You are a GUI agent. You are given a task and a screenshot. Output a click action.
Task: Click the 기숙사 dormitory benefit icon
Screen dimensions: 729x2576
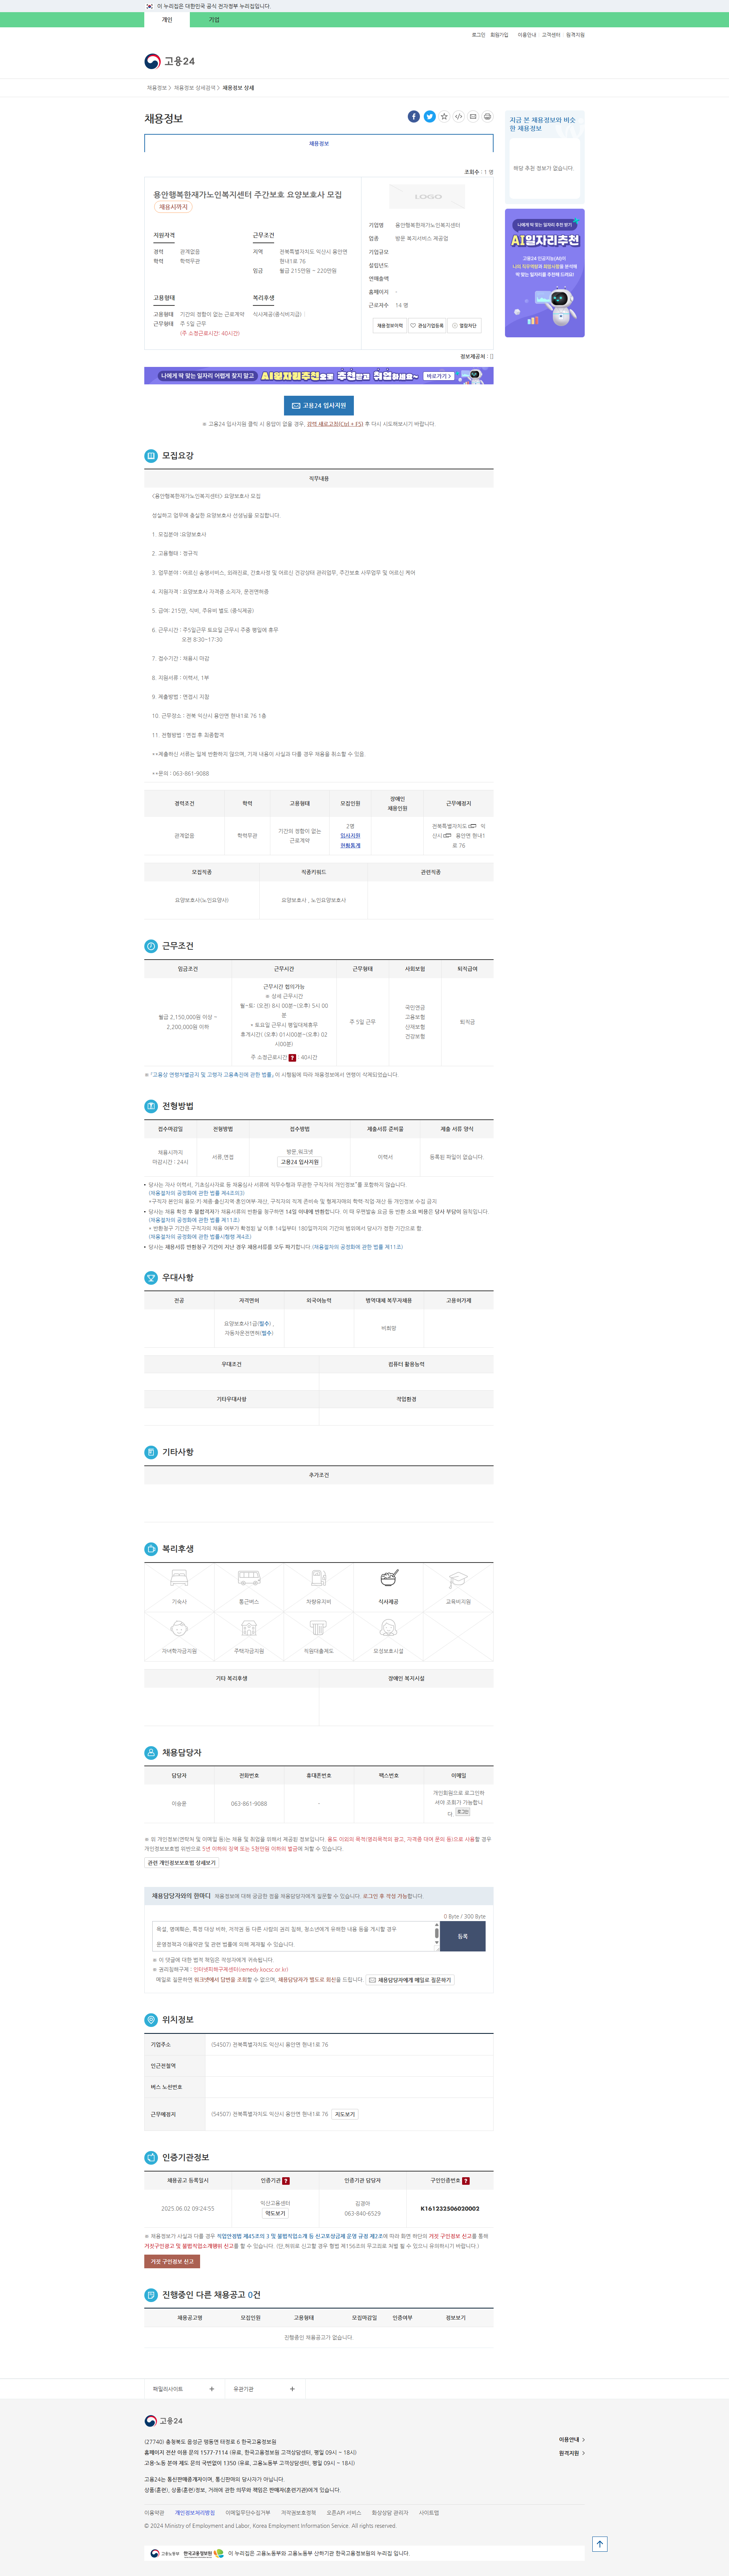[x=179, y=1578]
